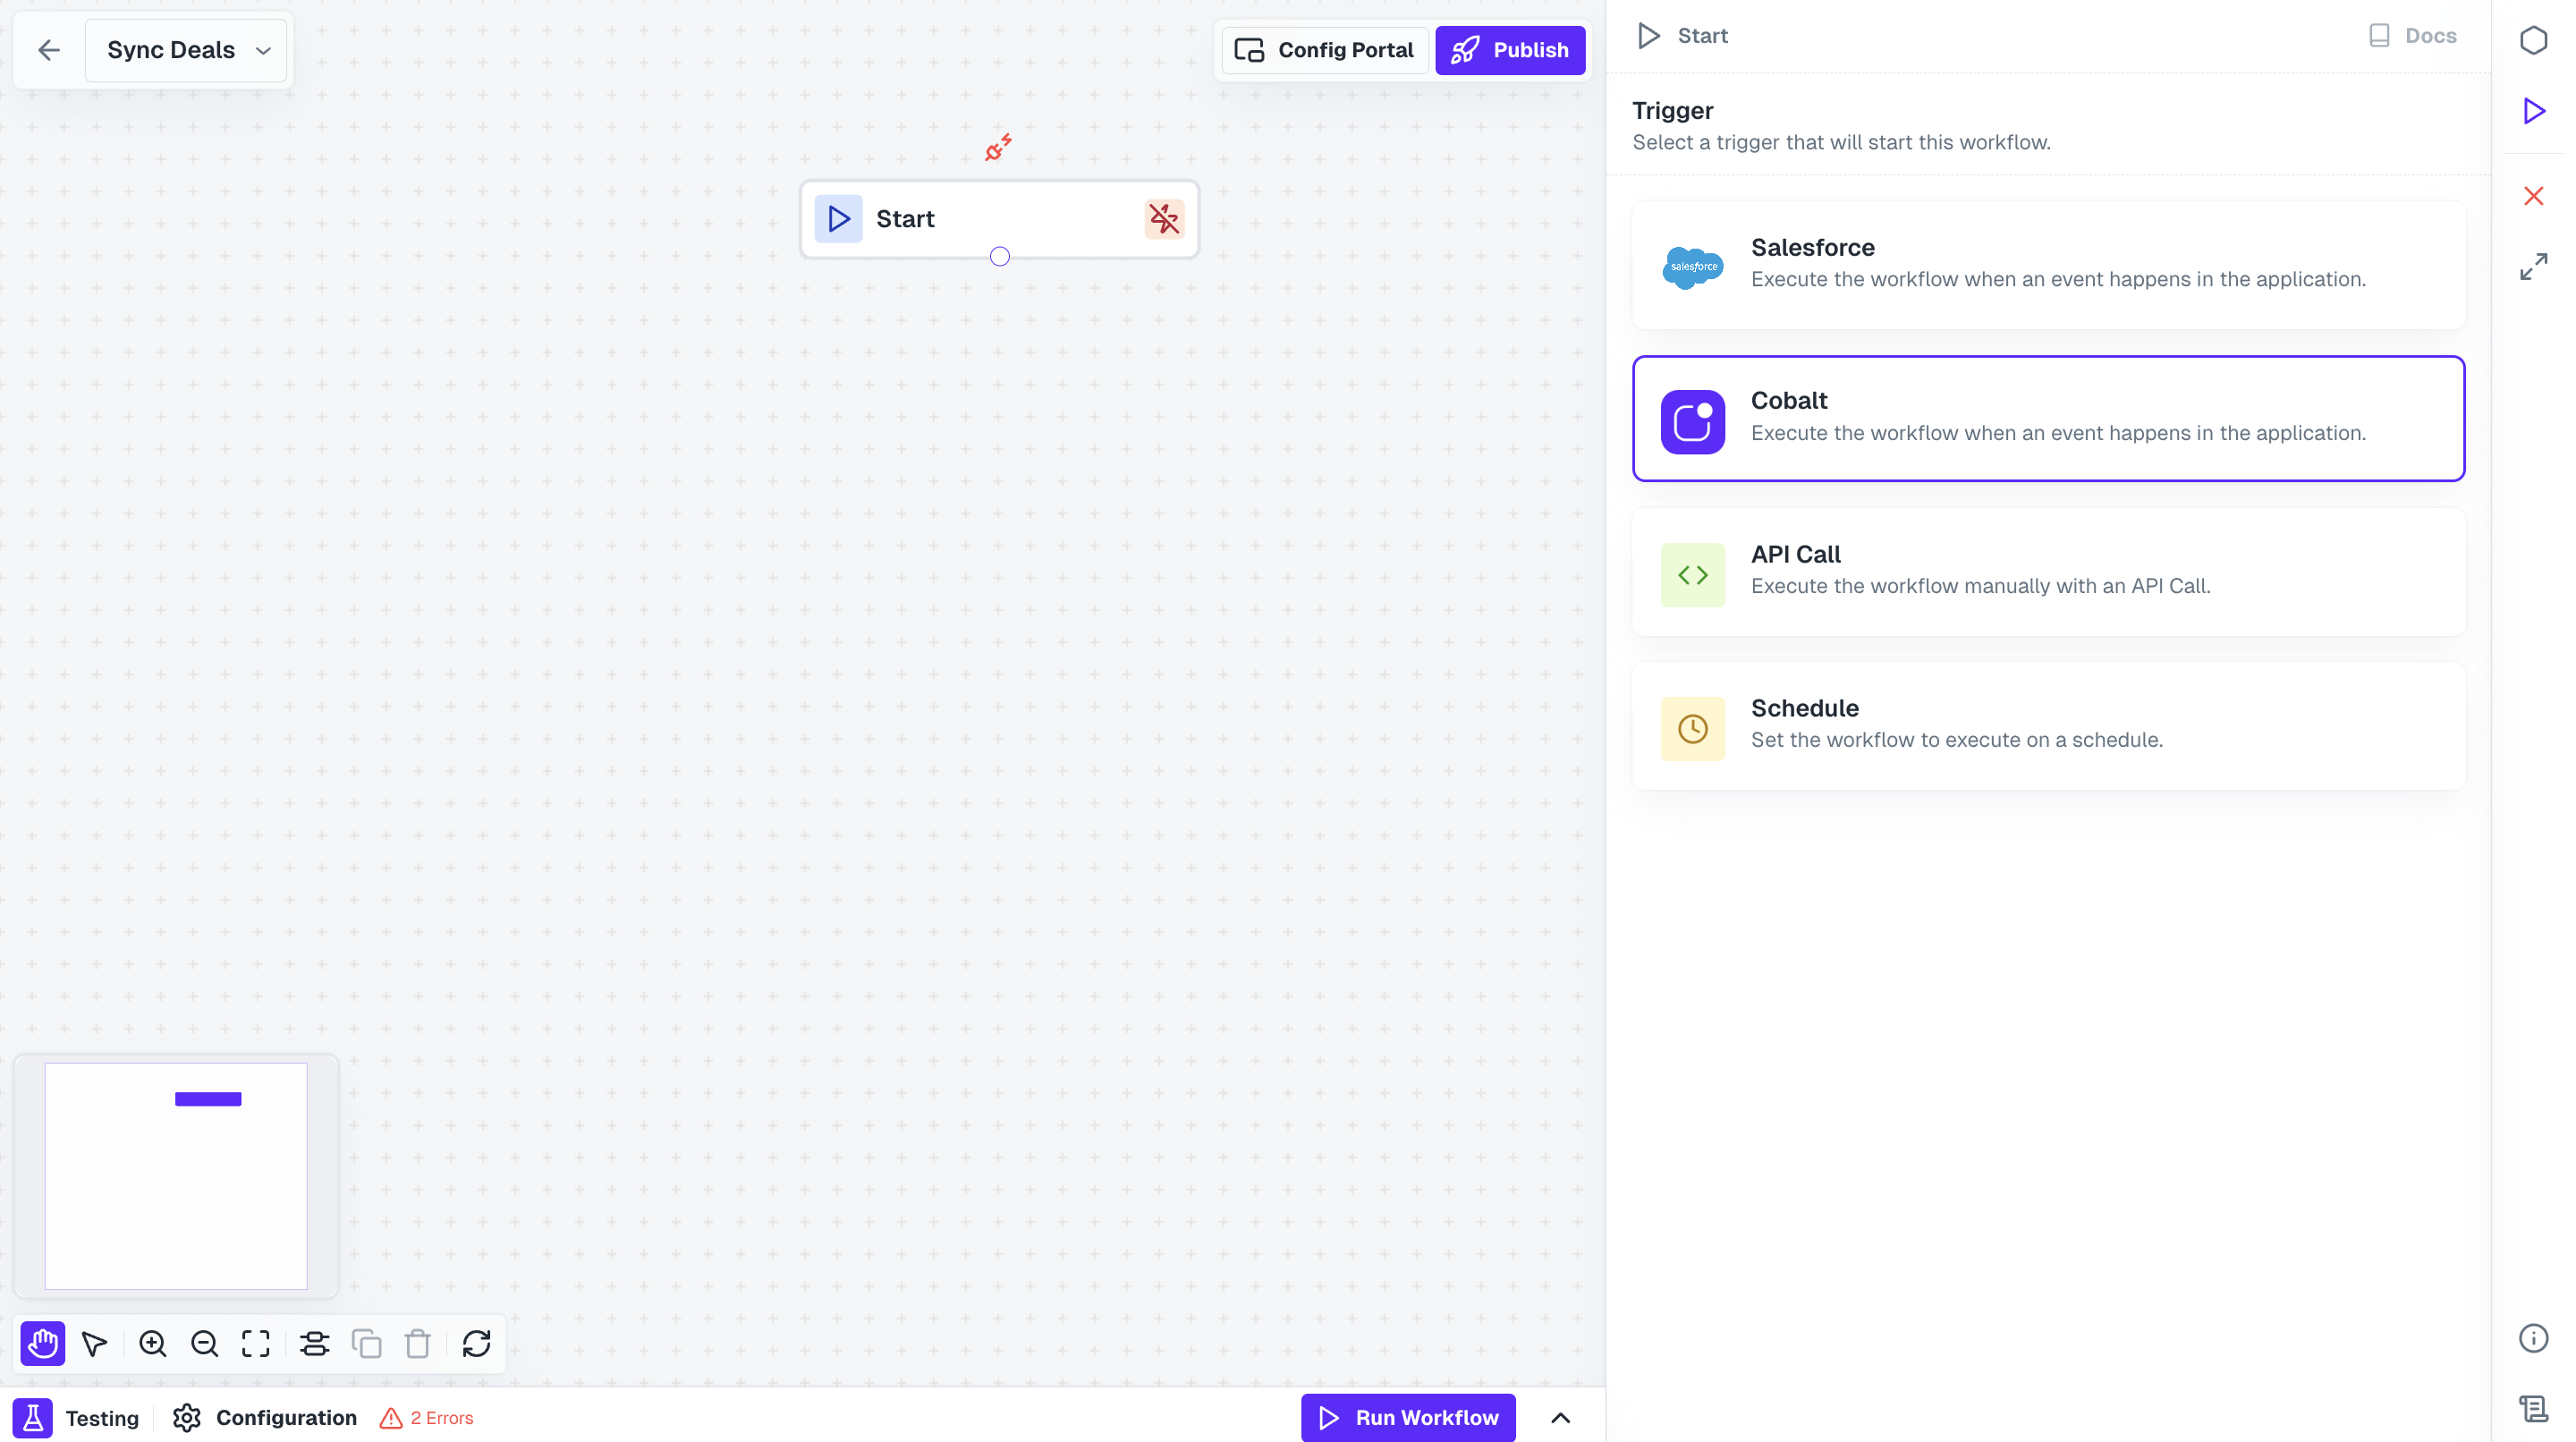Zoom in on the canvas
Viewport: 2576px width, 1442px height.
[153, 1344]
